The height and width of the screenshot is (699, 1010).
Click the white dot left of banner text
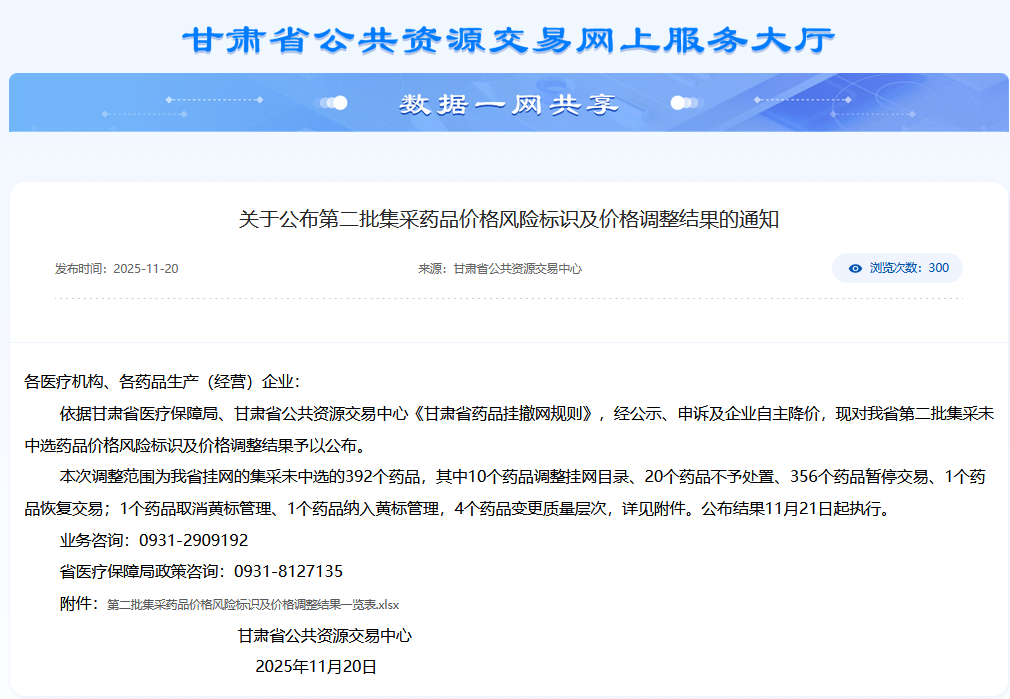click(x=340, y=103)
